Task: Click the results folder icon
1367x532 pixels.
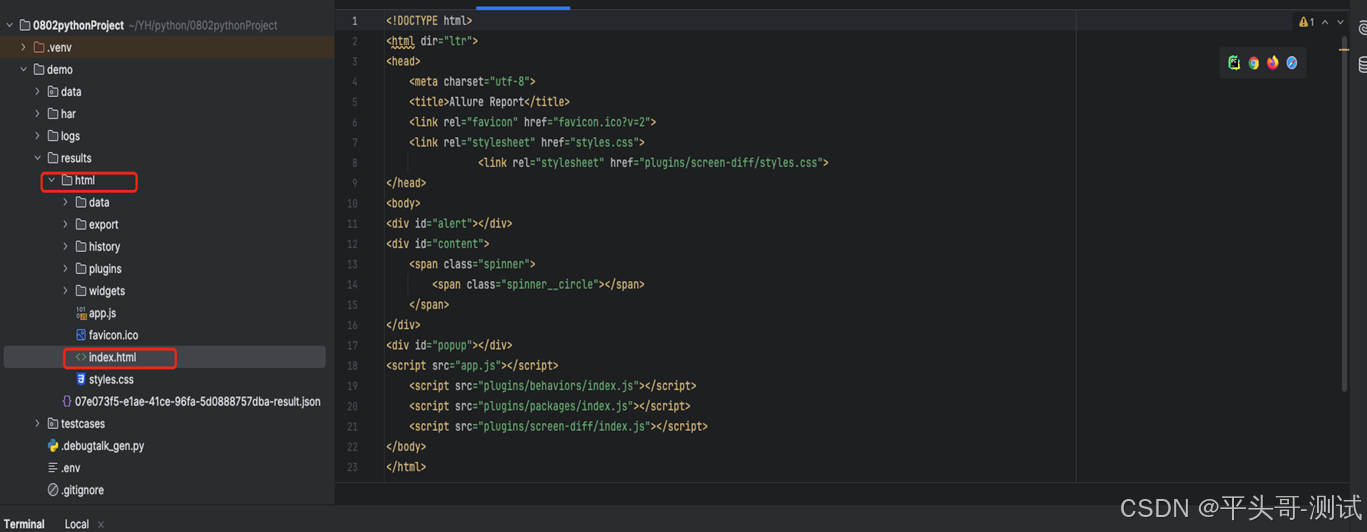Action: coord(53,158)
